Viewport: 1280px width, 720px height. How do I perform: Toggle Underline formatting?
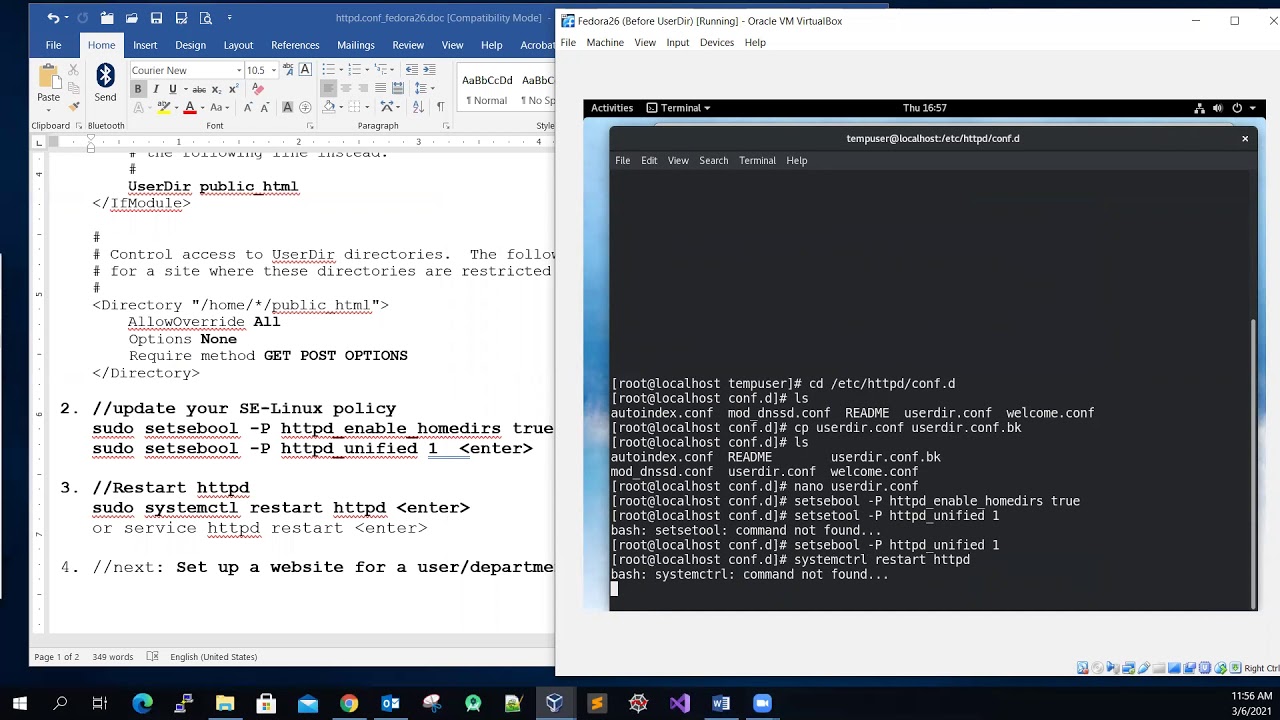pyautogui.click(x=172, y=89)
